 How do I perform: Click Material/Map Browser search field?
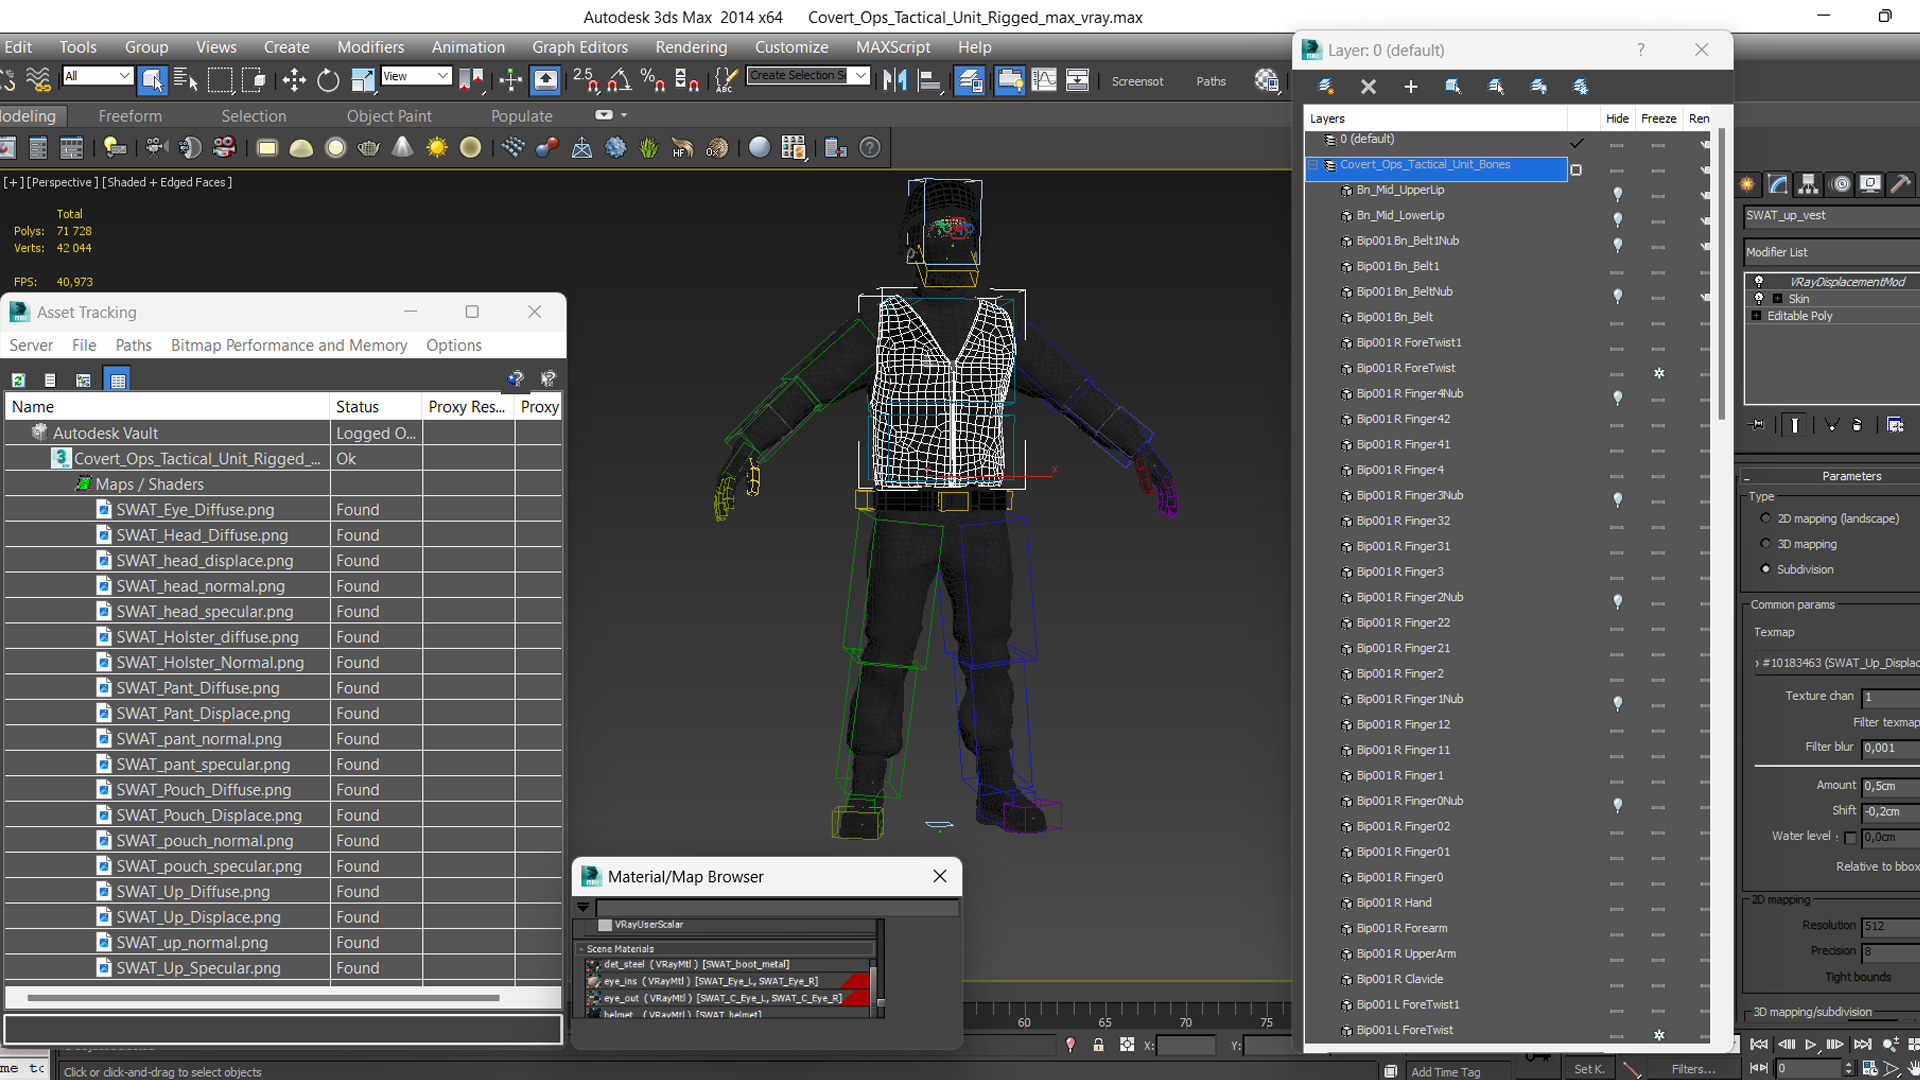tap(777, 908)
